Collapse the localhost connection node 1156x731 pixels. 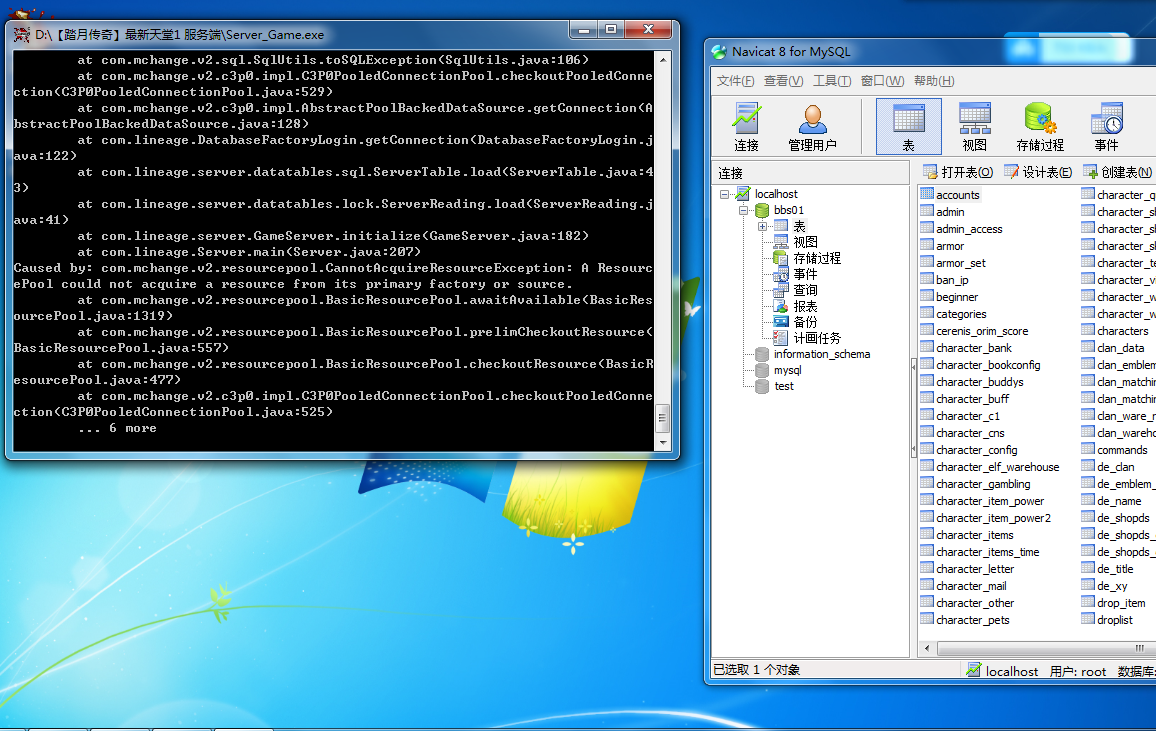724,195
